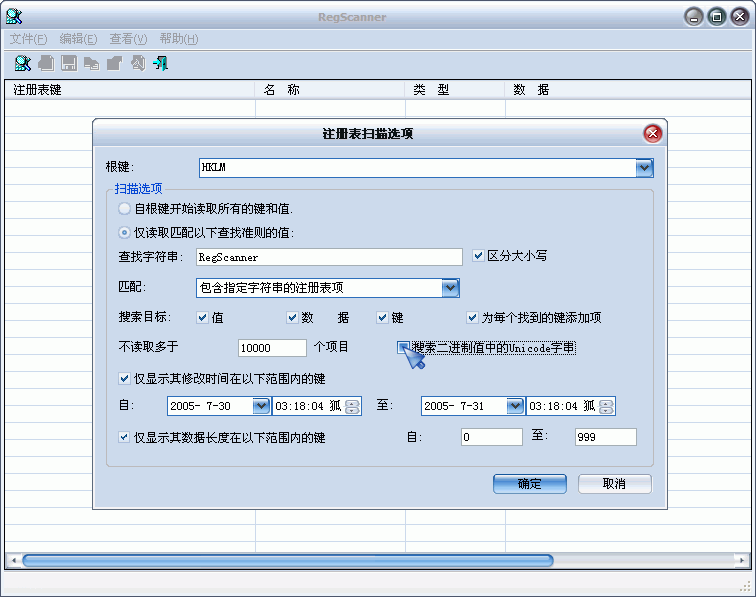Open the 帮助(H) menu
The image size is (756, 597).
click(179, 39)
